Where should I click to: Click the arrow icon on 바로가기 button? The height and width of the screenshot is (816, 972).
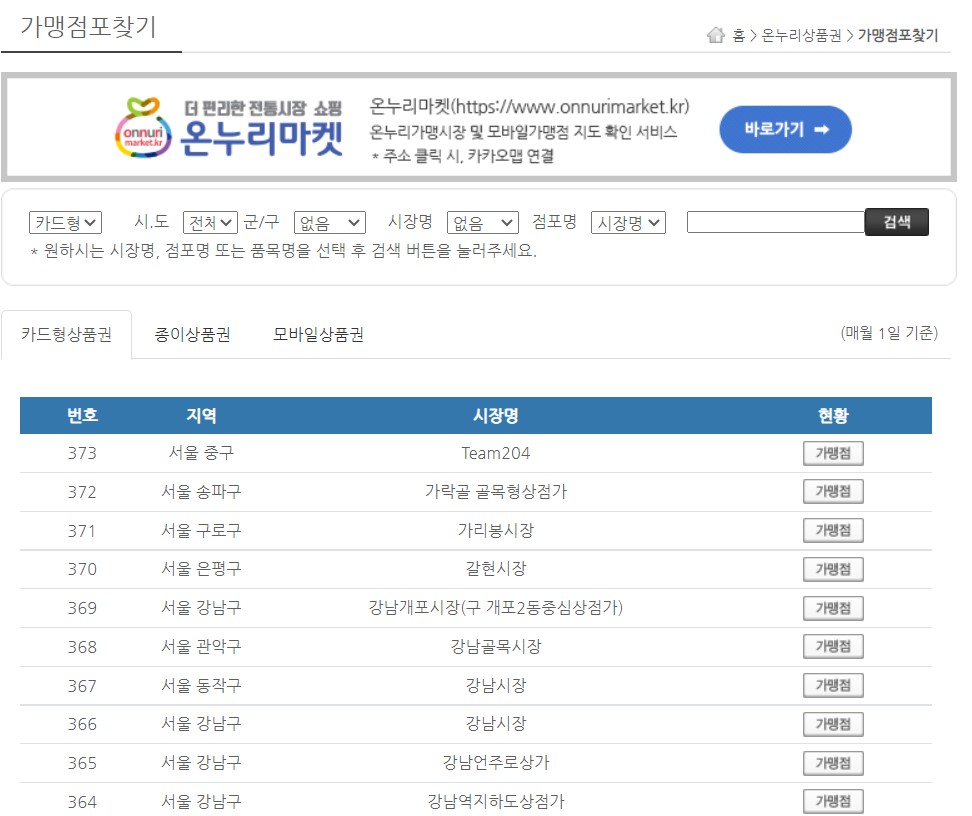pyautogui.click(x=824, y=129)
